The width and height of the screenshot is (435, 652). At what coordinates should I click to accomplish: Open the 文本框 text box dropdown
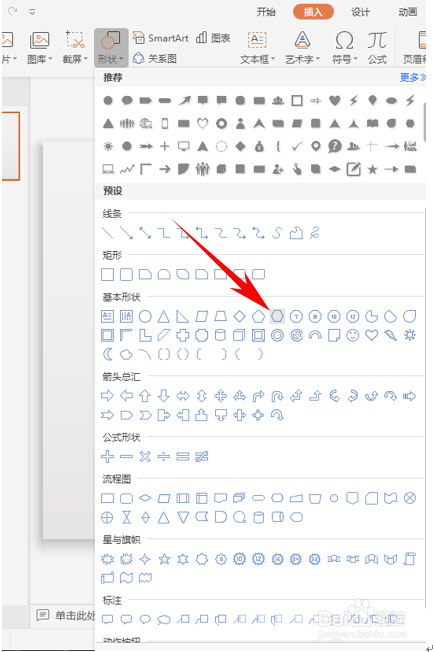pyautogui.click(x=257, y=48)
